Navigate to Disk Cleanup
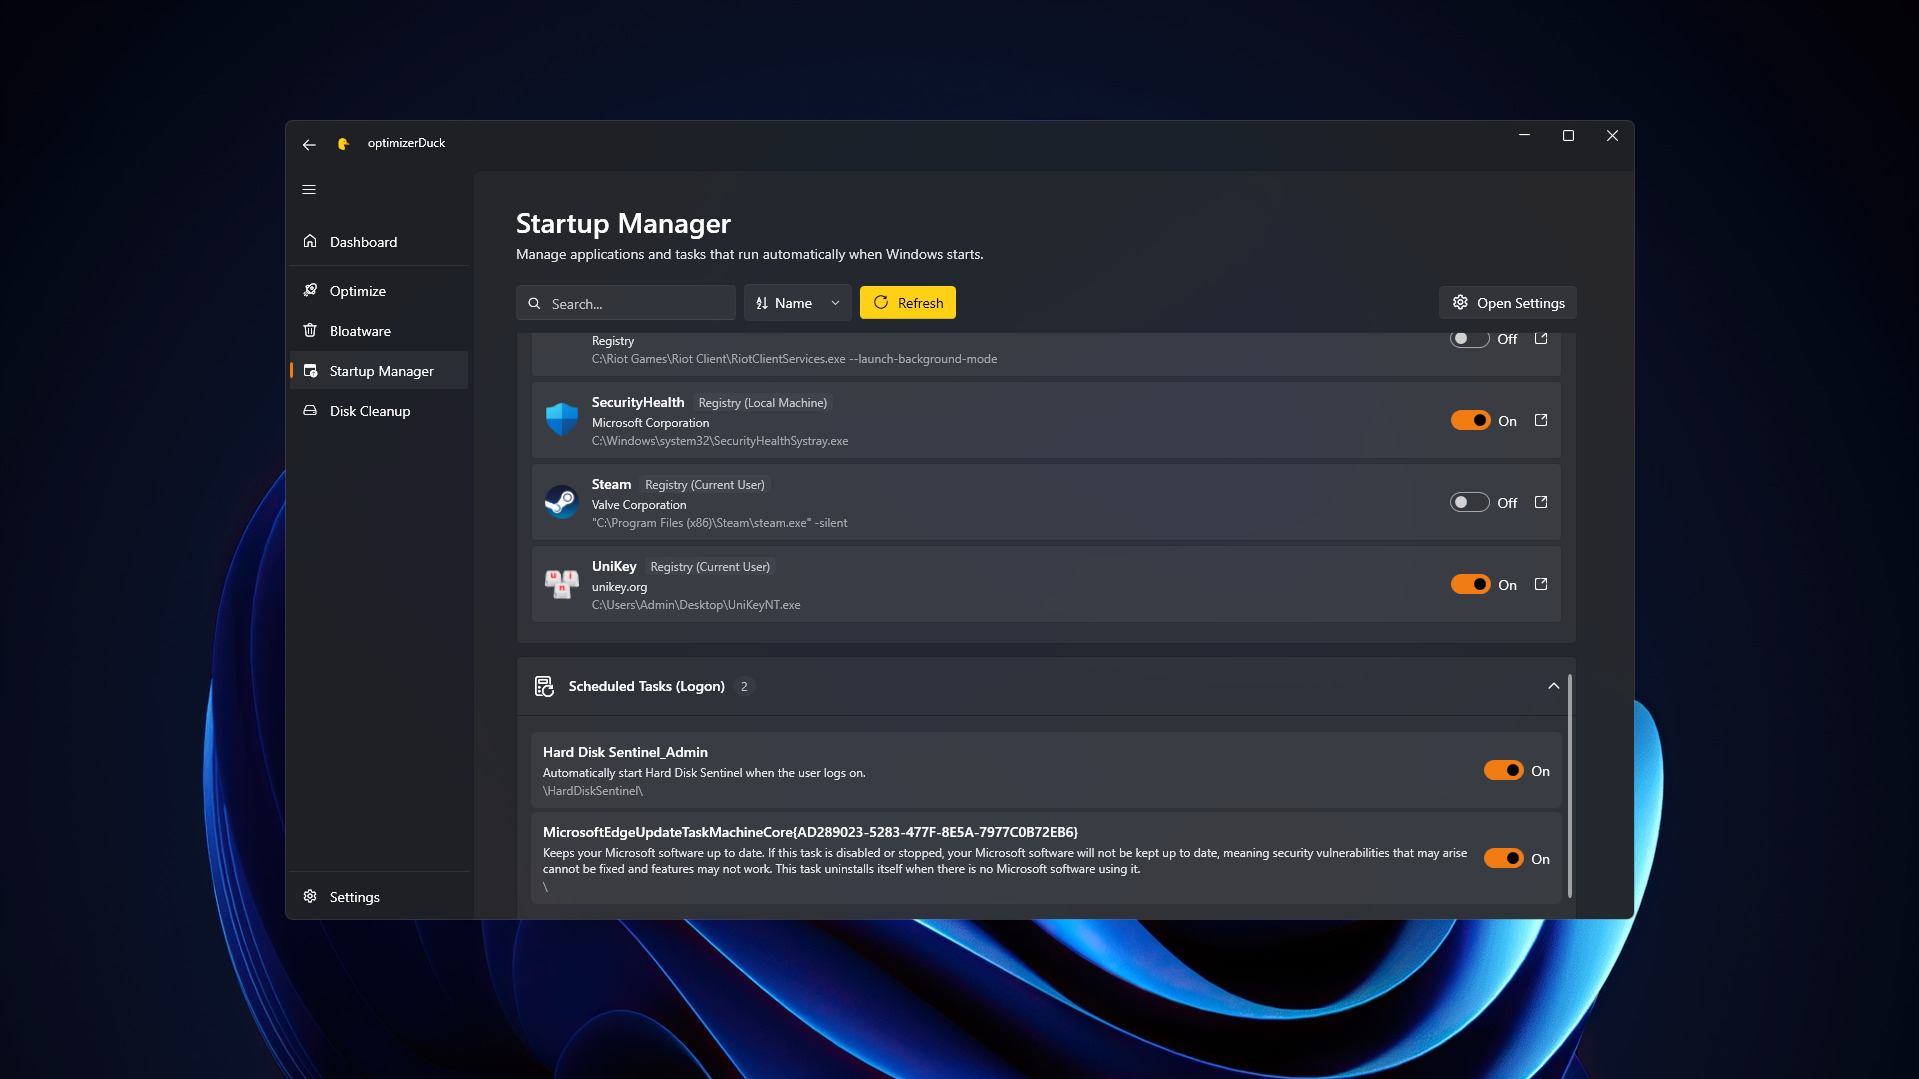Screen dimensions: 1919x1079 click(x=369, y=411)
